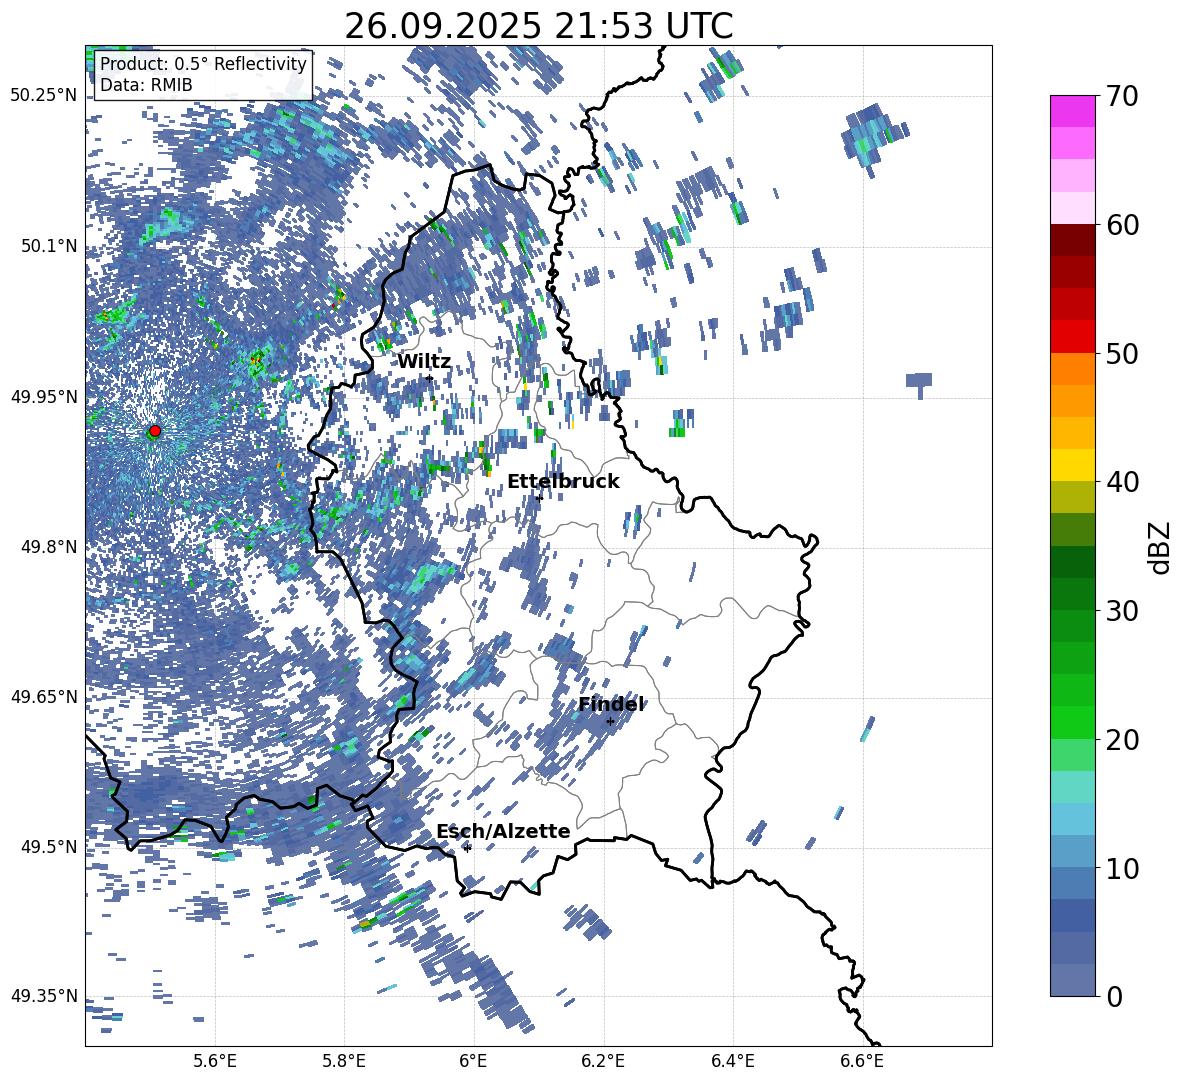The image size is (1184, 1081).
Task: Click the 6.4°E longitude label
Action: coord(732,1061)
